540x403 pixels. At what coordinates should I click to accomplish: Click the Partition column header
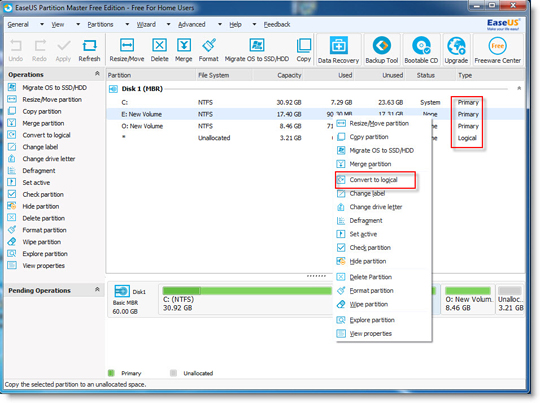coord(150,75)
